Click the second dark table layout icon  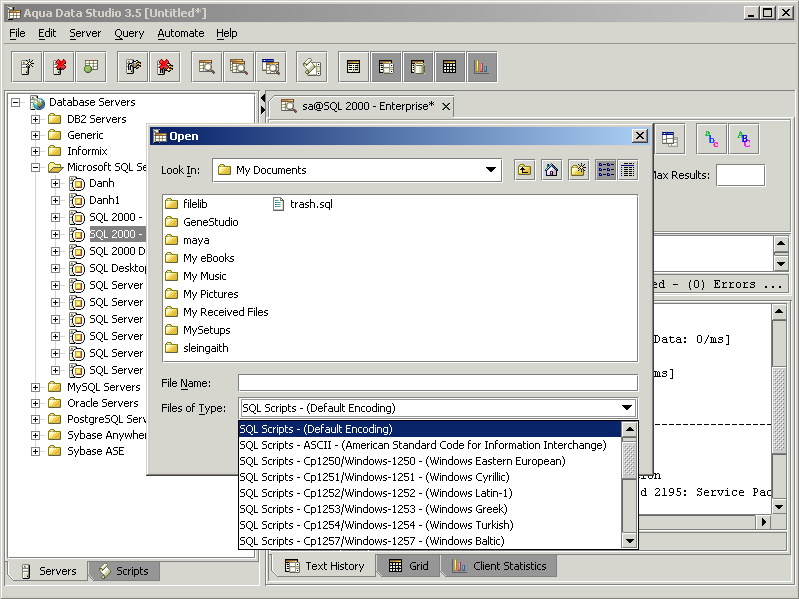[386, 67]
